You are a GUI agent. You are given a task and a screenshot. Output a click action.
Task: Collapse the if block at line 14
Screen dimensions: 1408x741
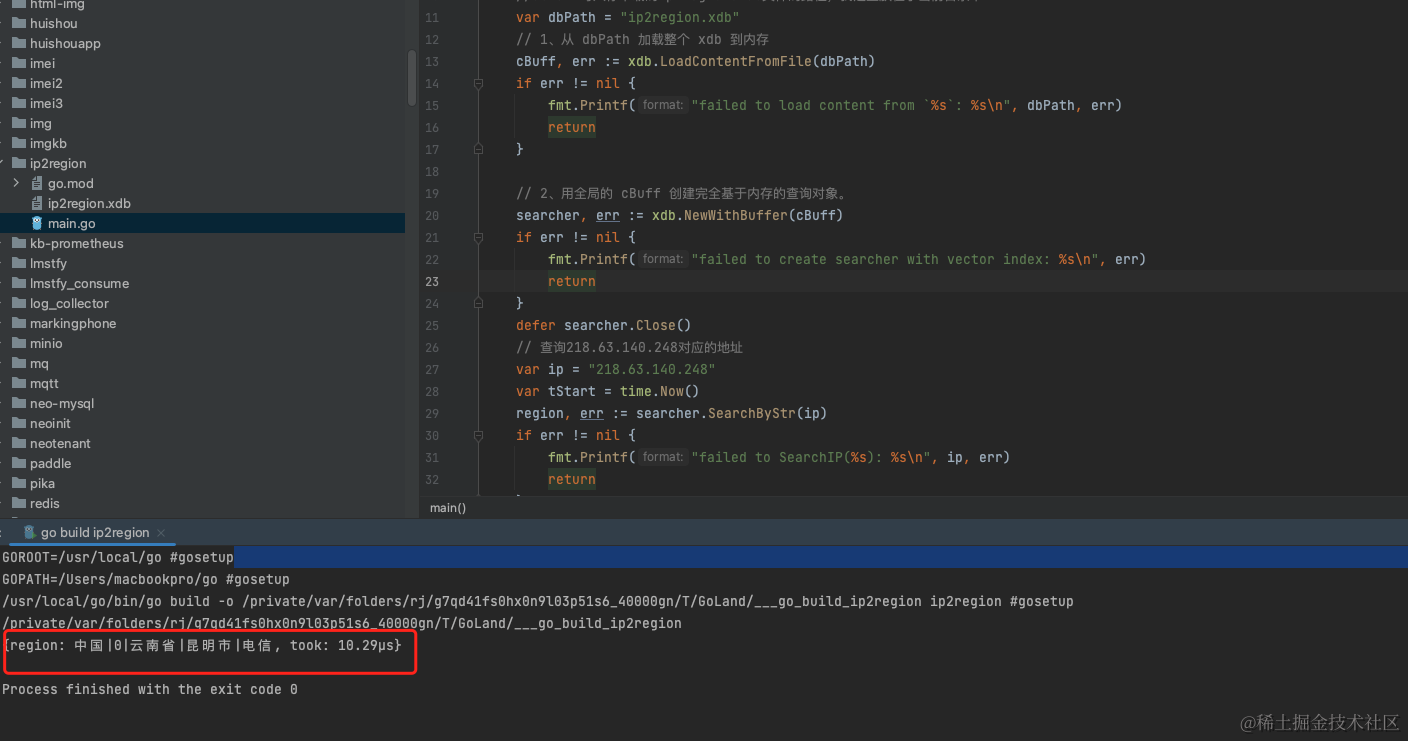tap(478, 84)
